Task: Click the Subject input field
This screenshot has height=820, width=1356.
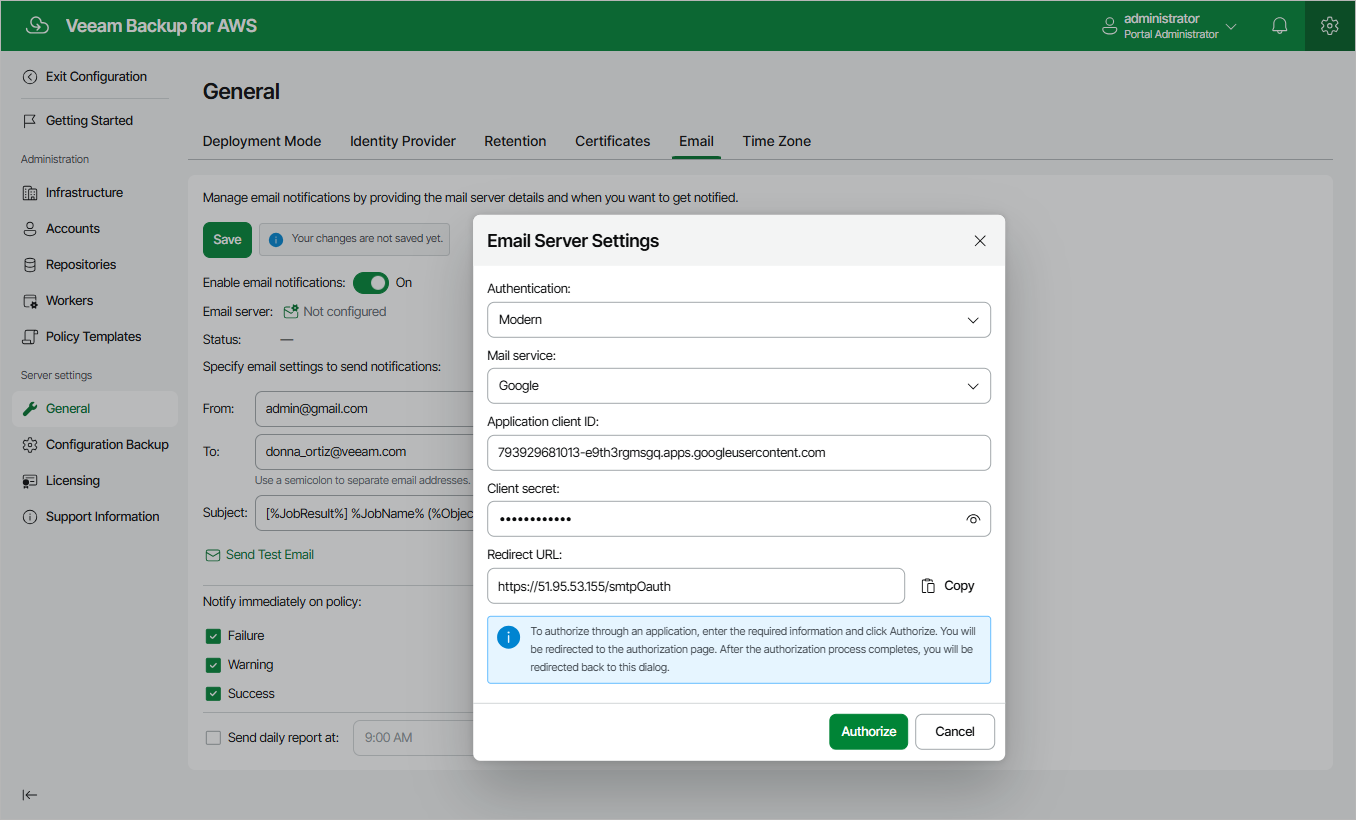Action: click(364, 512)
